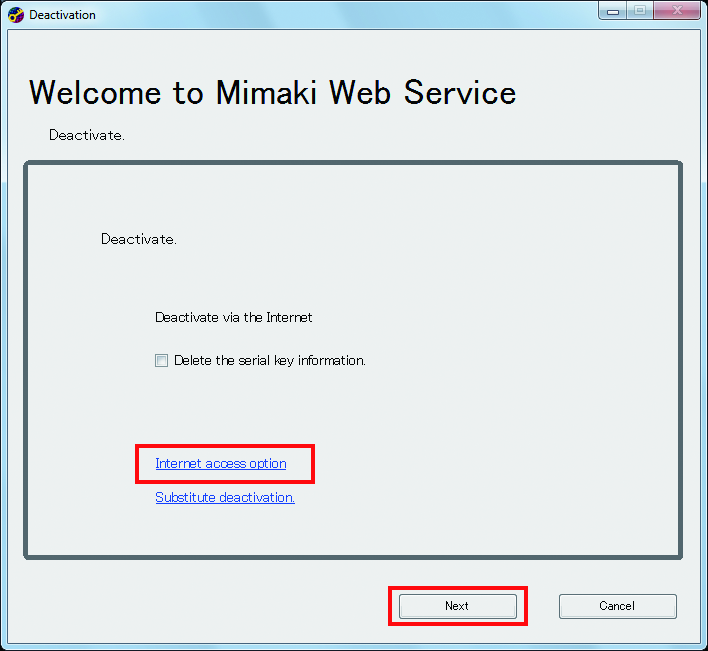Click the Deactivate via the Internet text

tap(233, 318)
